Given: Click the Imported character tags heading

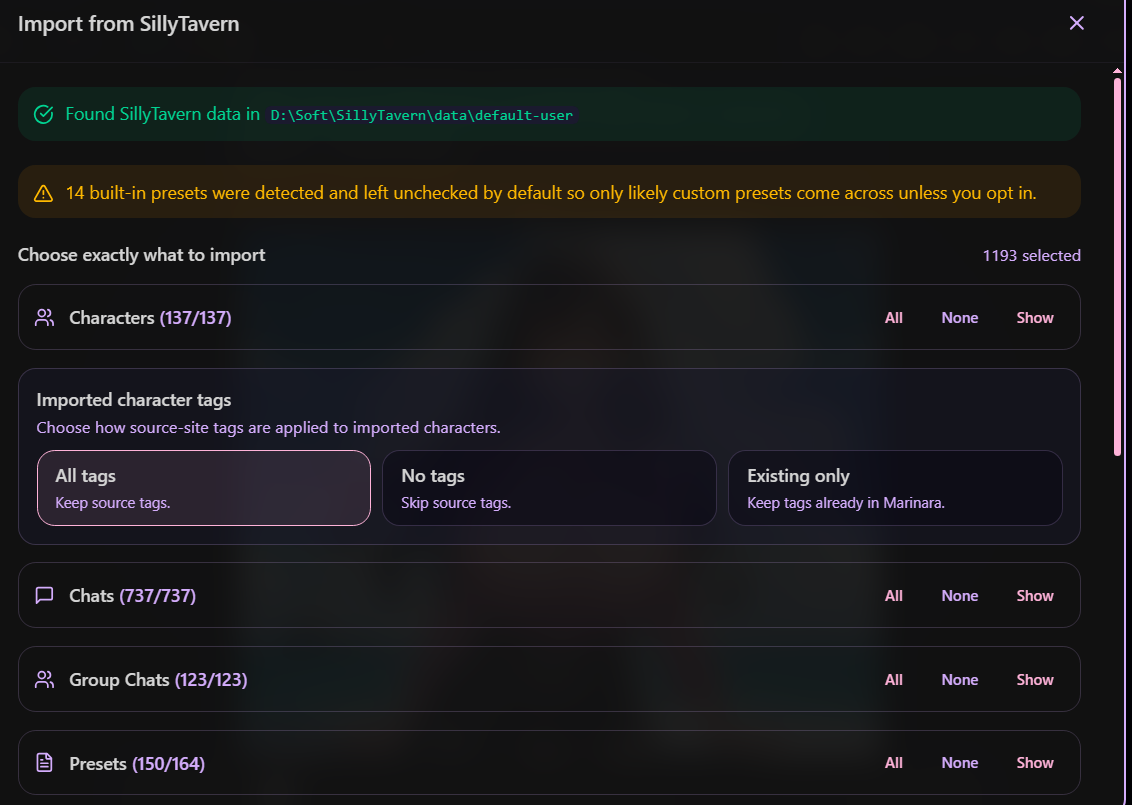Looking at the screenshot, I should click(134, 400).
